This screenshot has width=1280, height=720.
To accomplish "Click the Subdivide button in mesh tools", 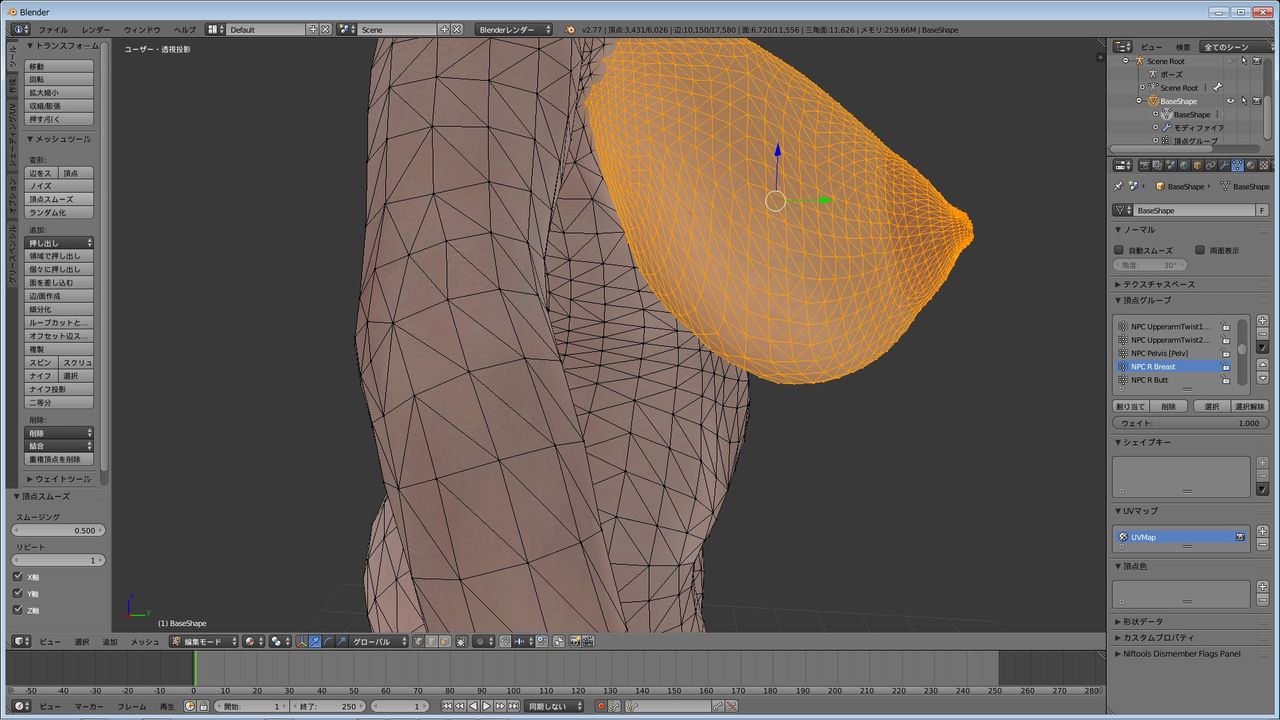I will (59, 309).
